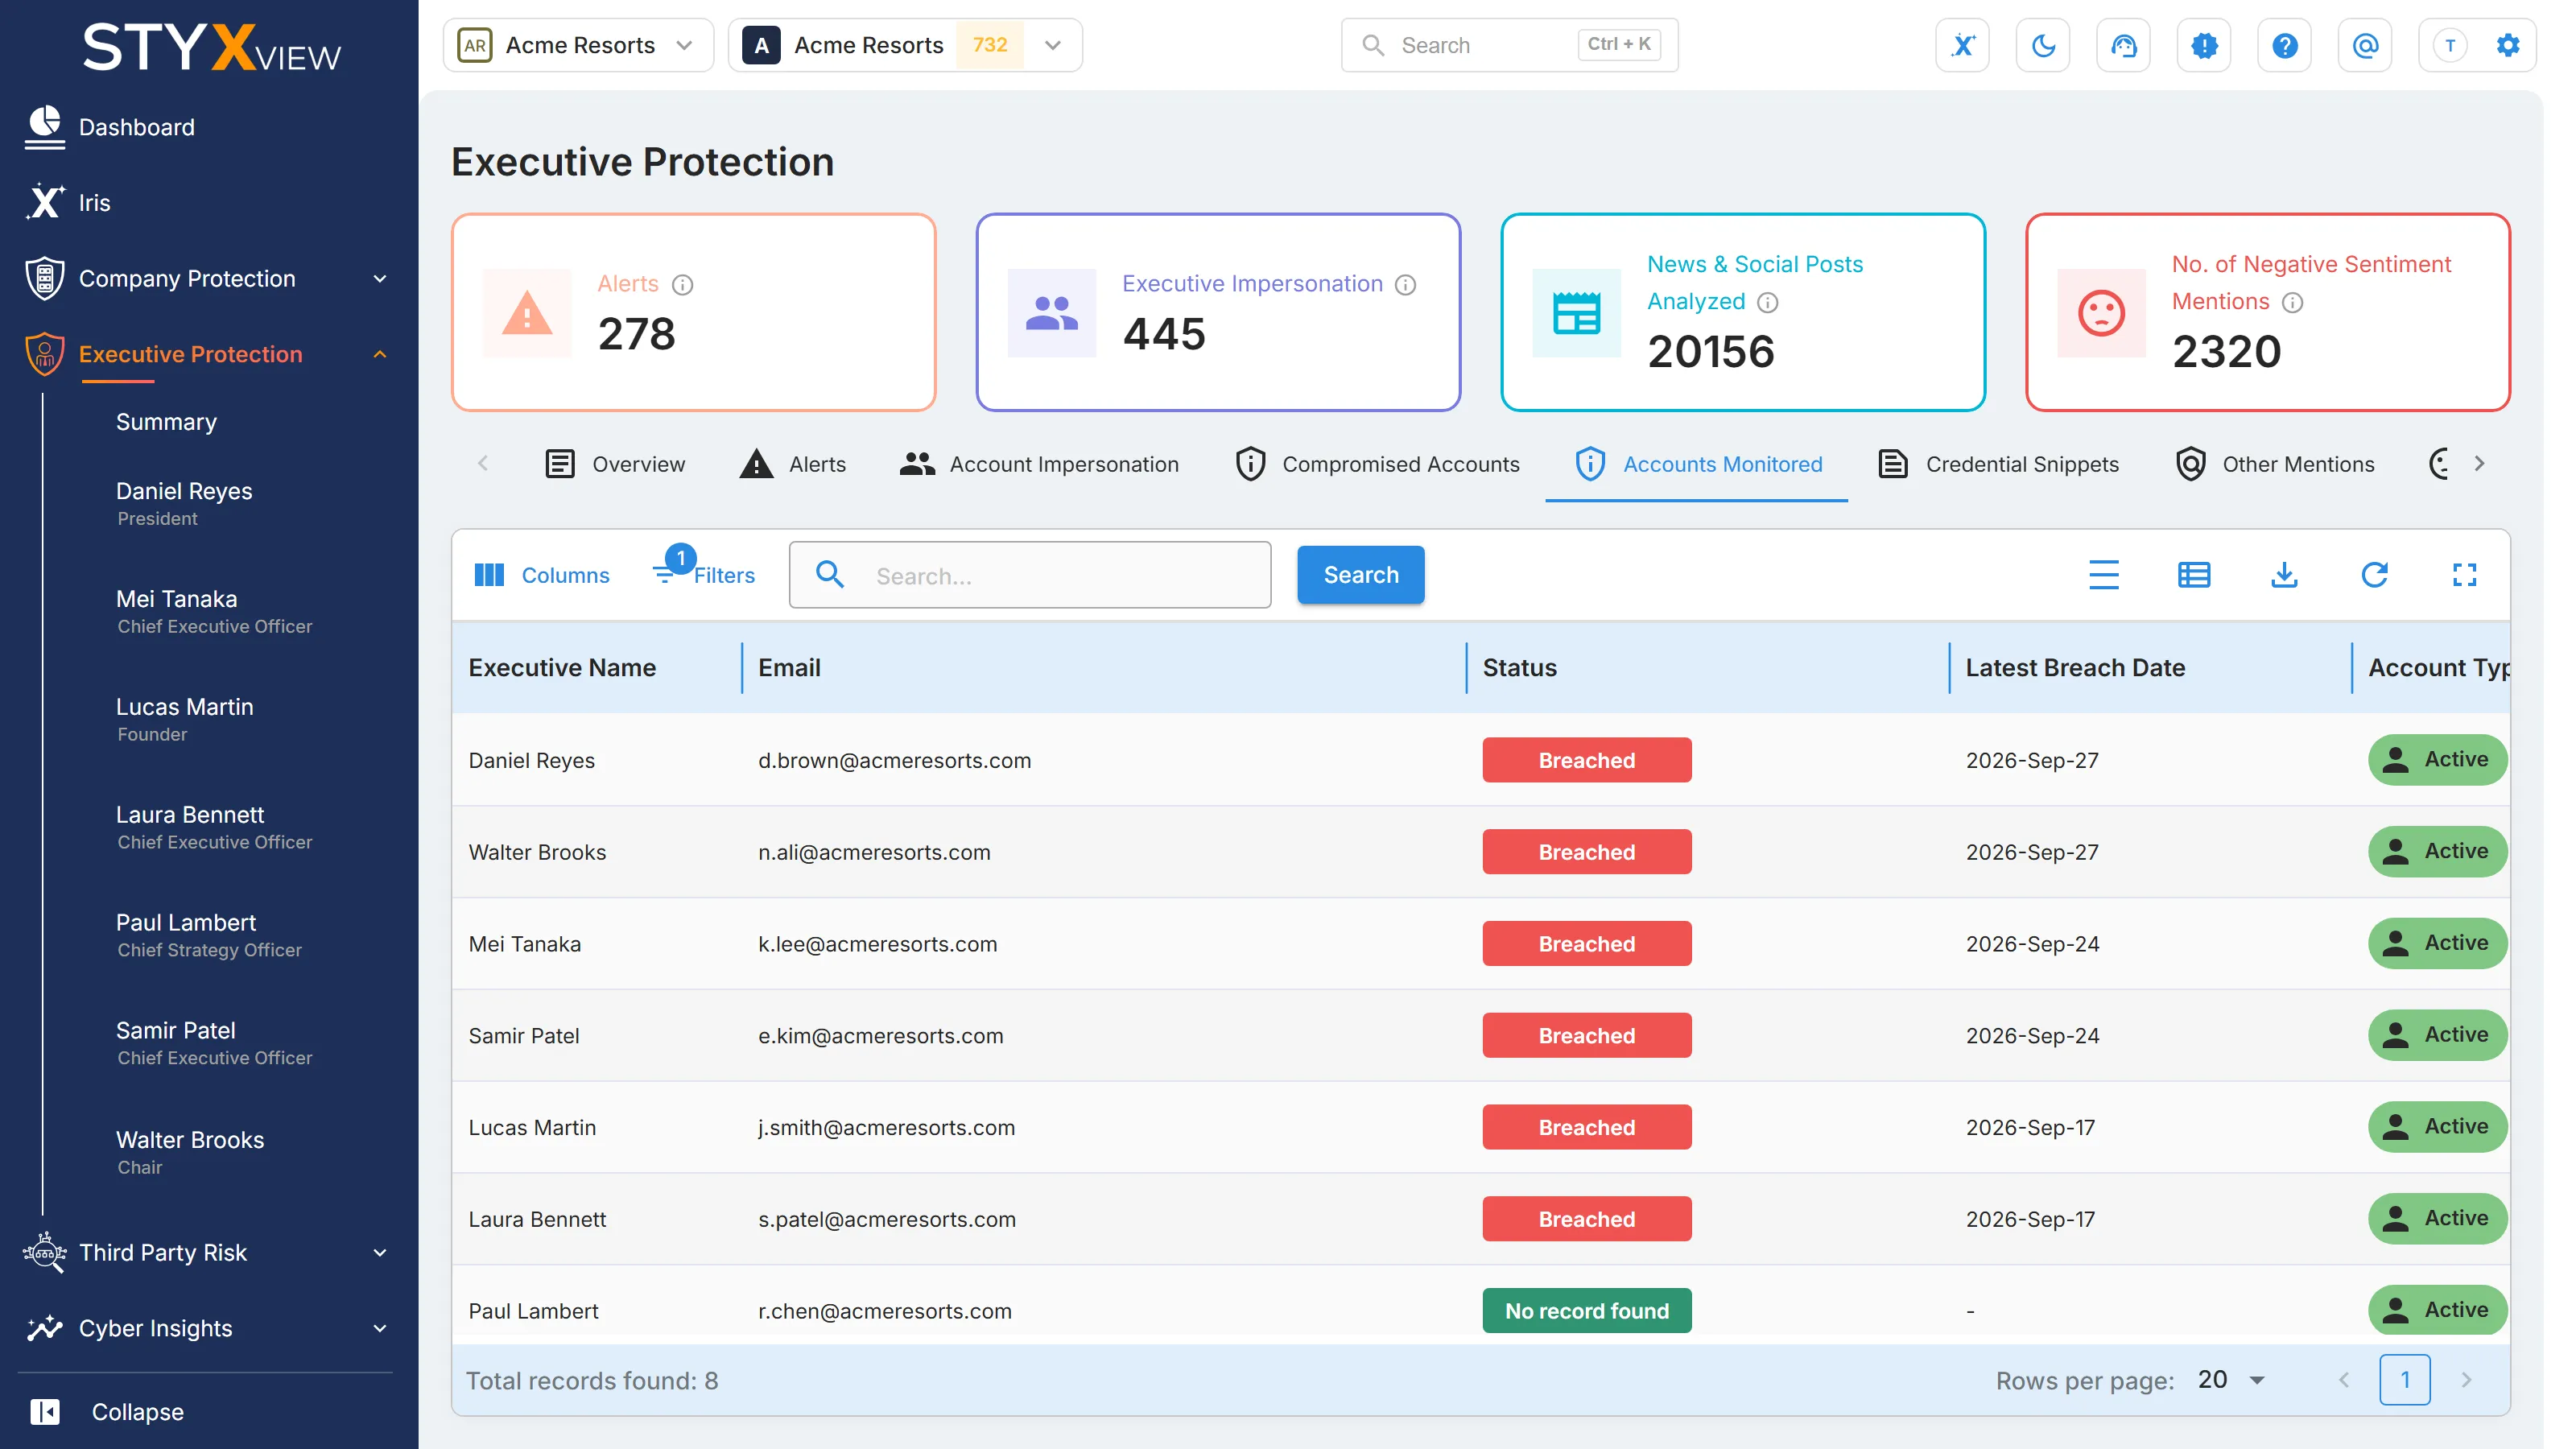Select Mei Tanaka in the sidebar list
This screenshot has width=2576, height=1449.
click(214, 611)
